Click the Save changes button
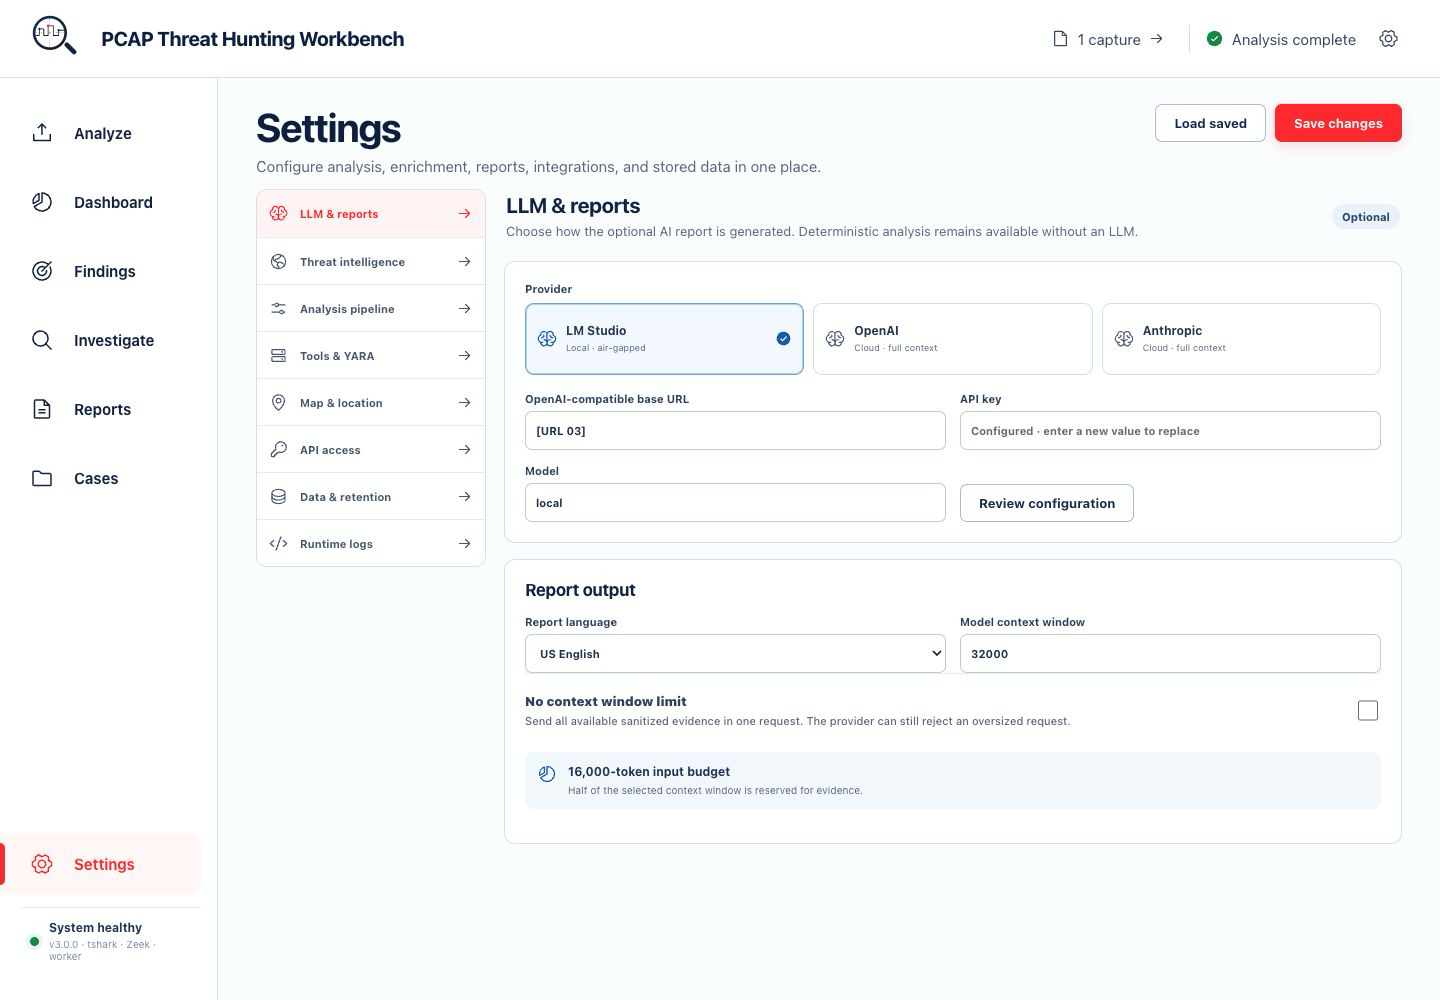1440x1000 pixels. [x=1338, y=123]
